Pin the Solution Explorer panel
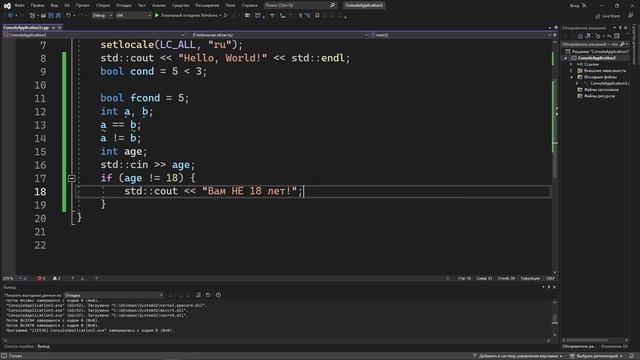The width and height of the screenshot is (640, 360). [620, 28]
